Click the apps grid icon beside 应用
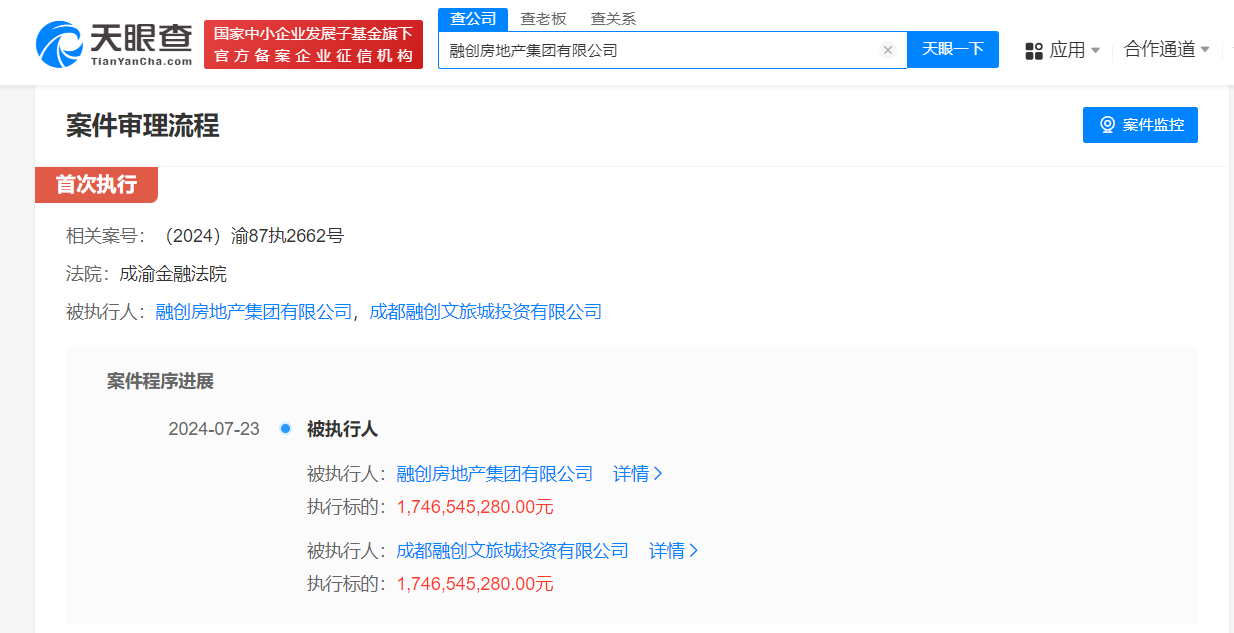This screenshot has width=1234, height=633. coord(1033,50)
